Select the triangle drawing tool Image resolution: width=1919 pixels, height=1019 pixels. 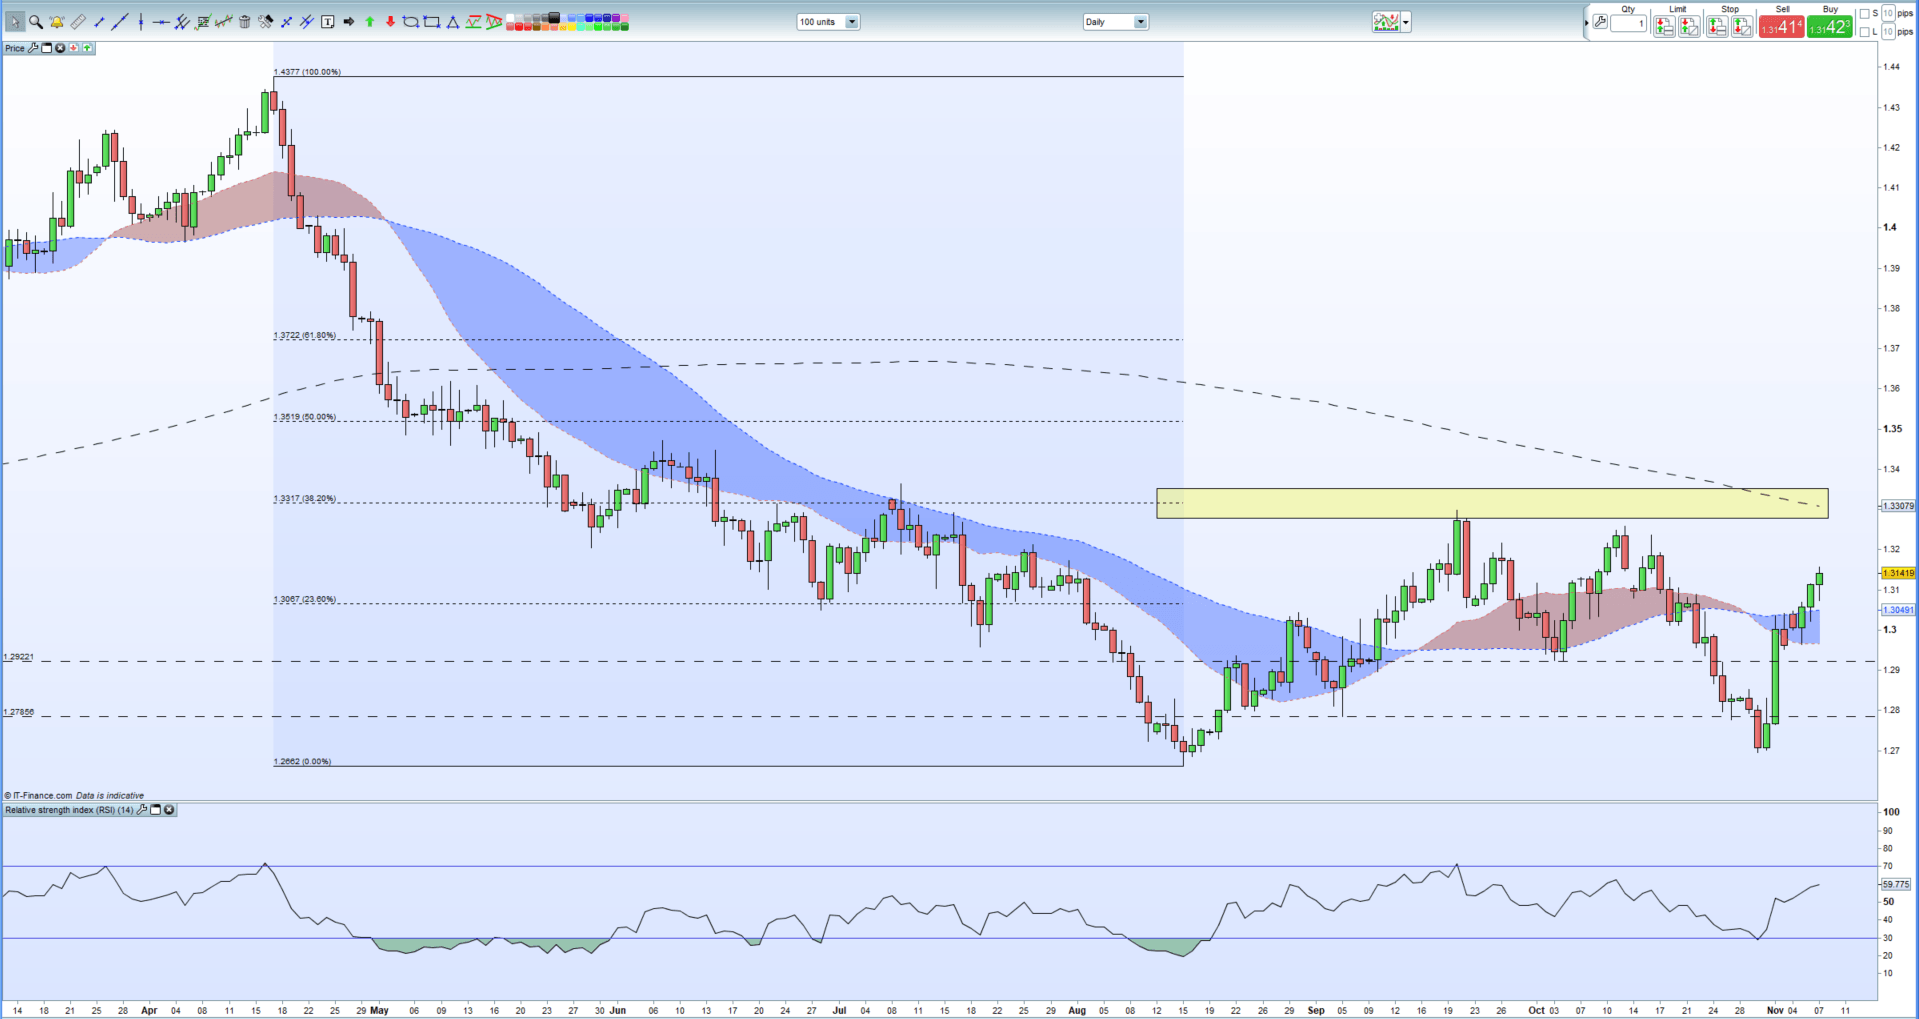pos(453,22)
